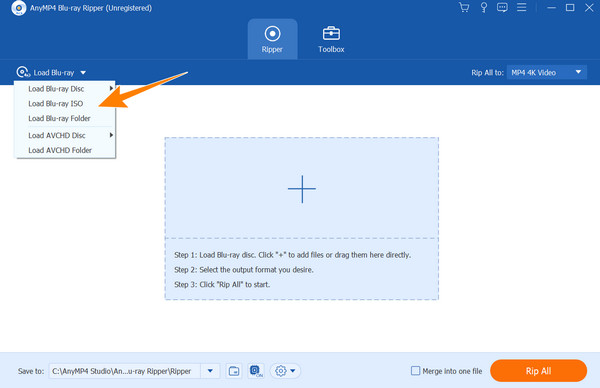This screenshot has width=600, height=388.
Task: Expand the settings gear dropdown arrow
Action: [293, 371]
